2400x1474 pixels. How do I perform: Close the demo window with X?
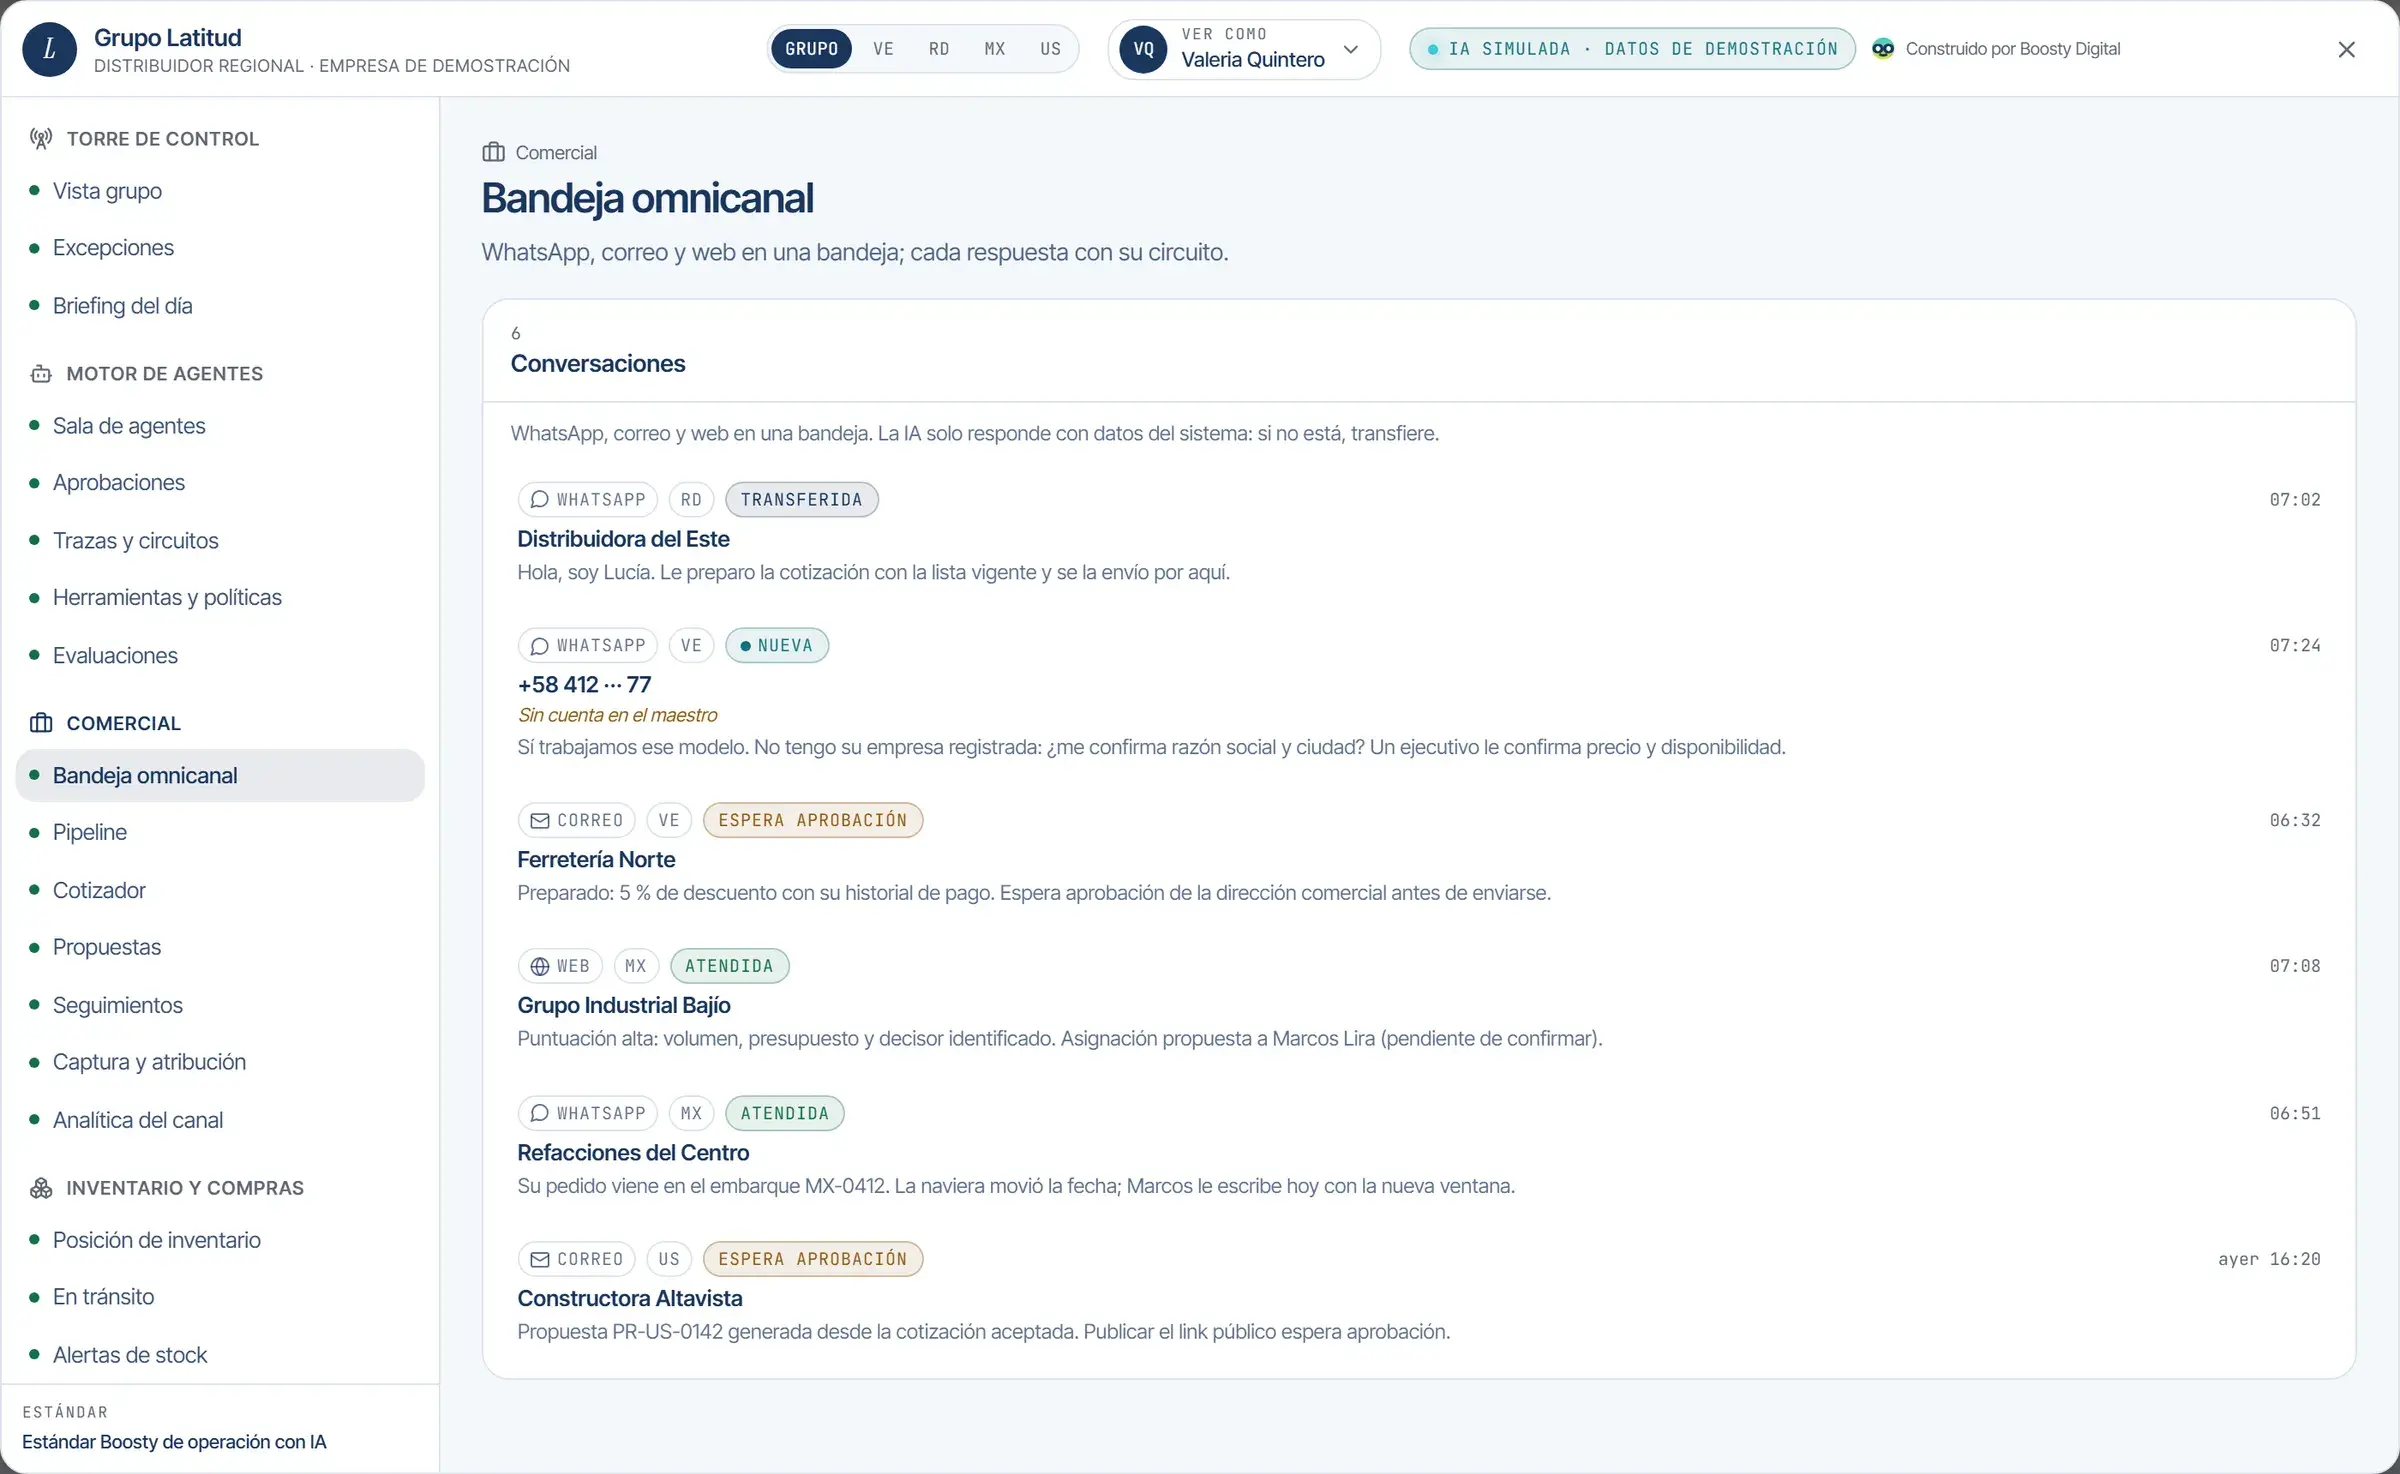pos(2347,49)
